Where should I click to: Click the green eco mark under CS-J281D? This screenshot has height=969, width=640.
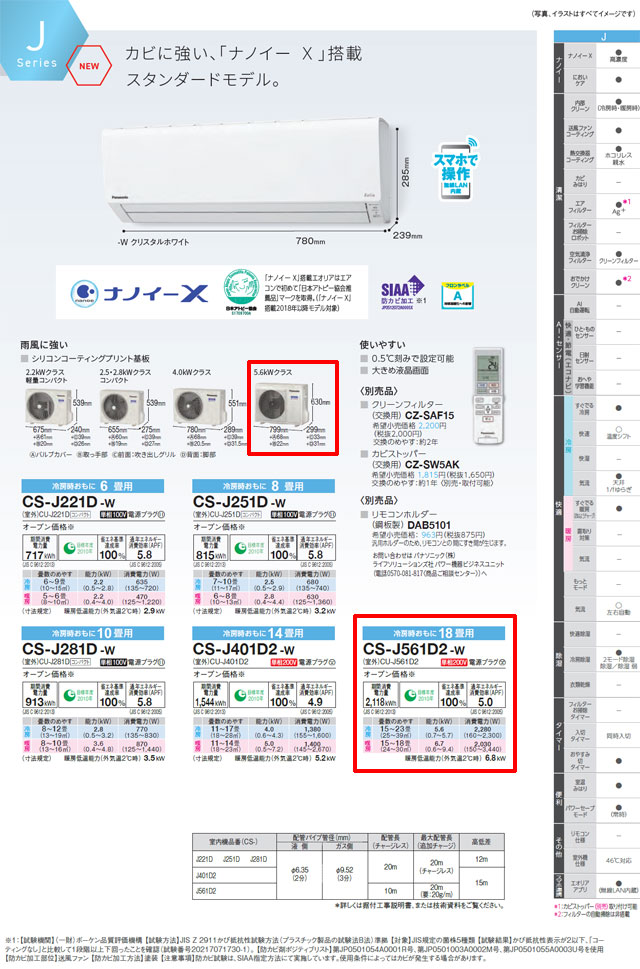tap(77, 695)
